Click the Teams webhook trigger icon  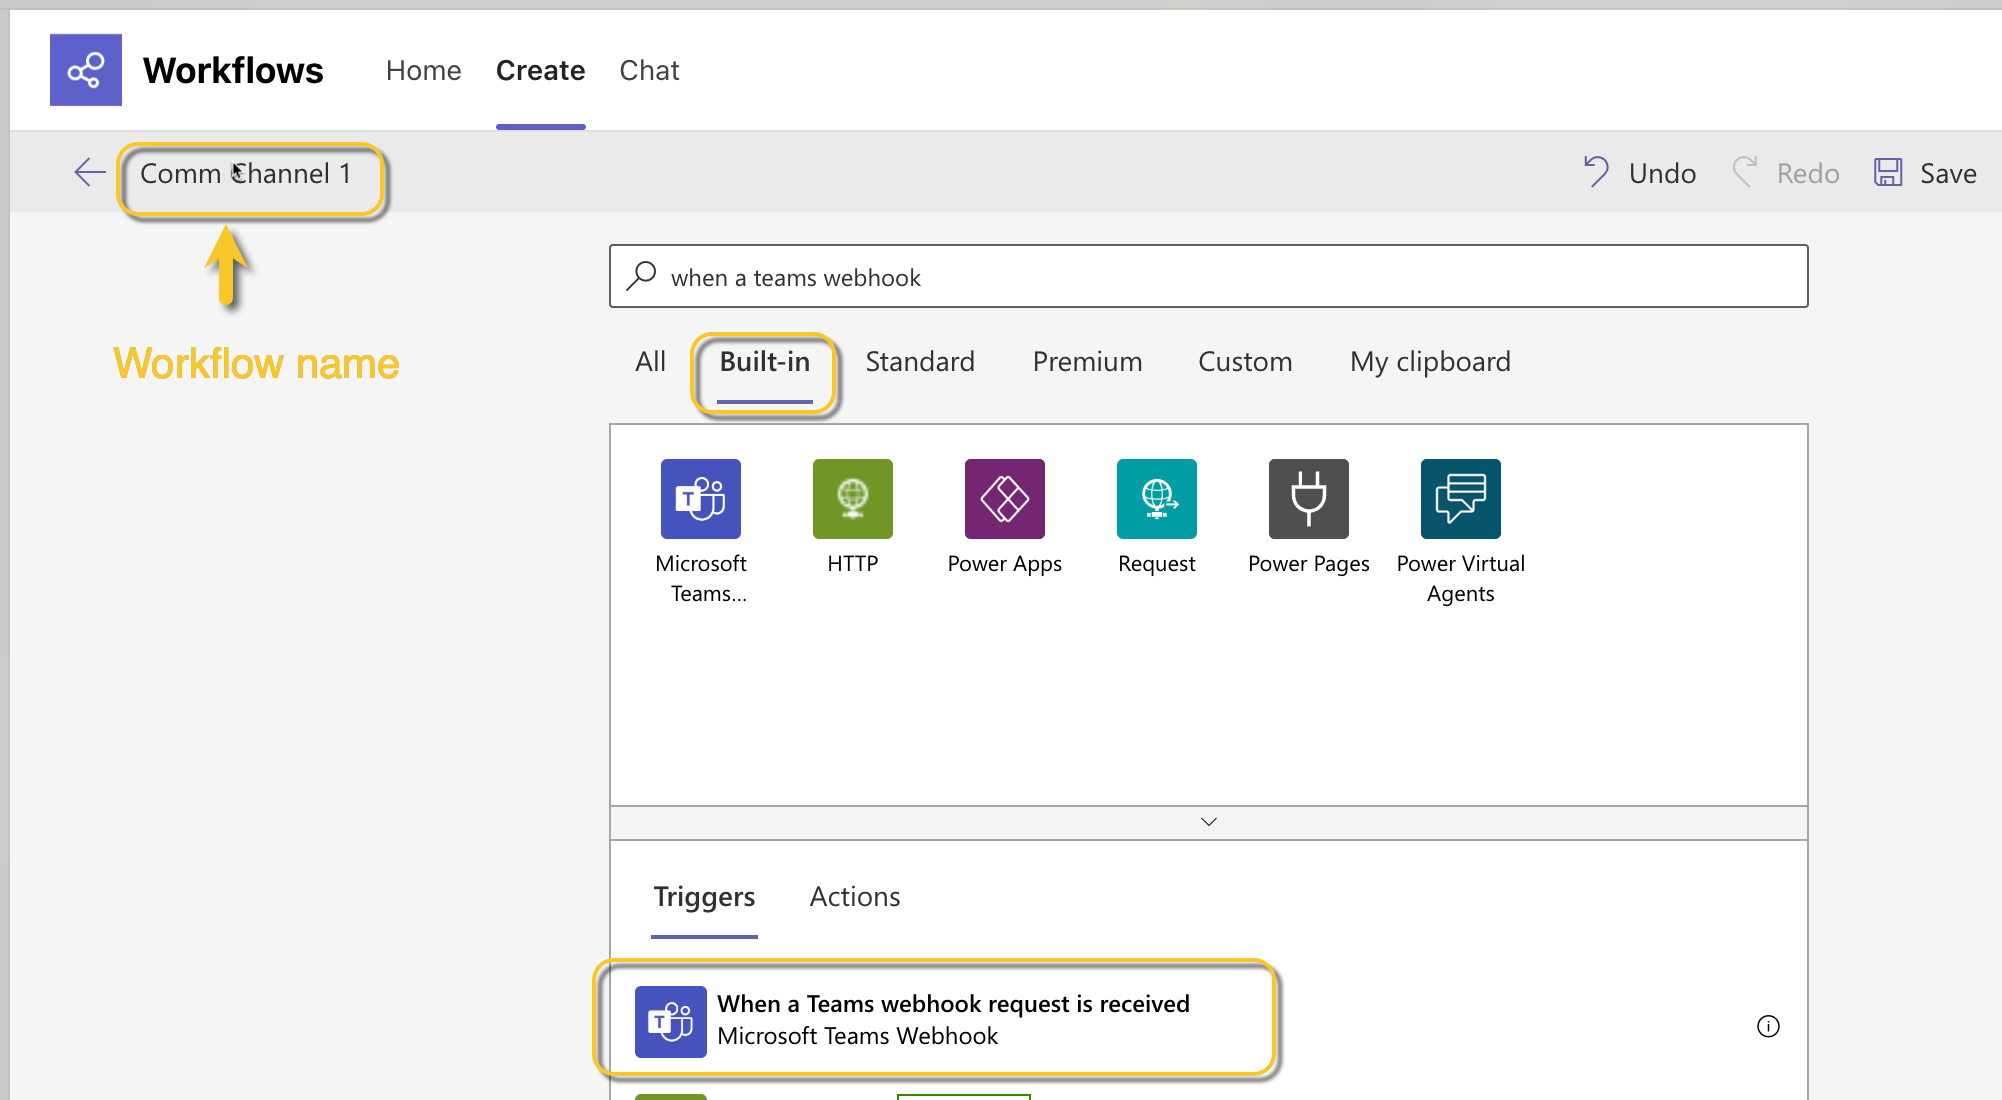(671, 1022)
